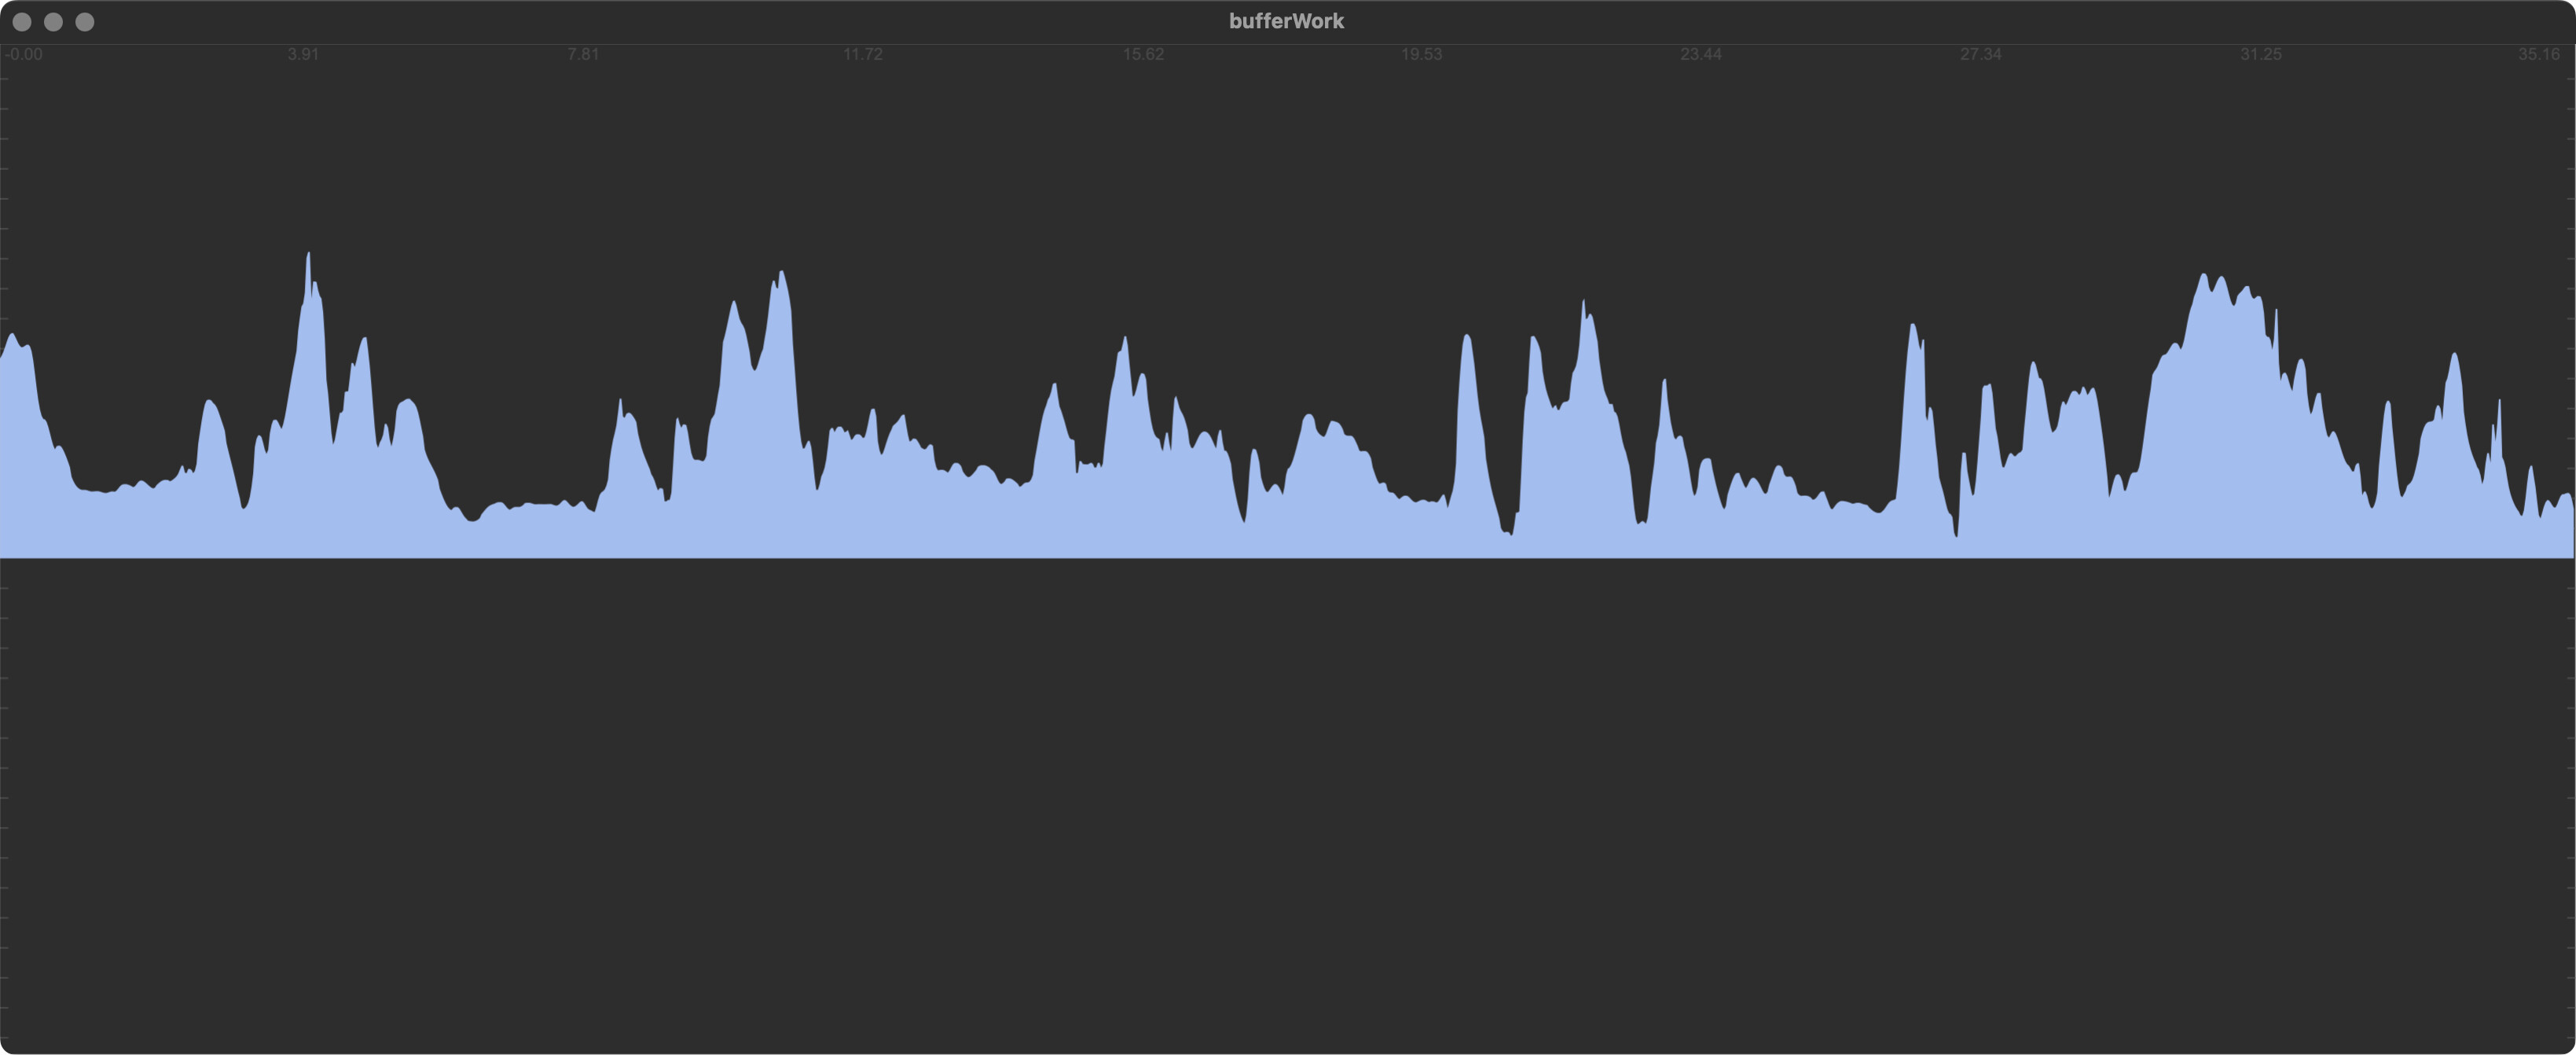Click the 31.25 time ruler label
Image resolution: width=2576 pixels, height=1055 pixels.
click(2260, 54)
